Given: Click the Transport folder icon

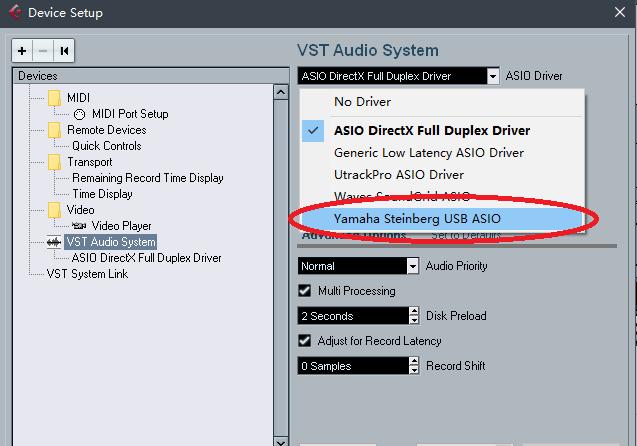Looking at the screenshot, I should click(54, 162).
